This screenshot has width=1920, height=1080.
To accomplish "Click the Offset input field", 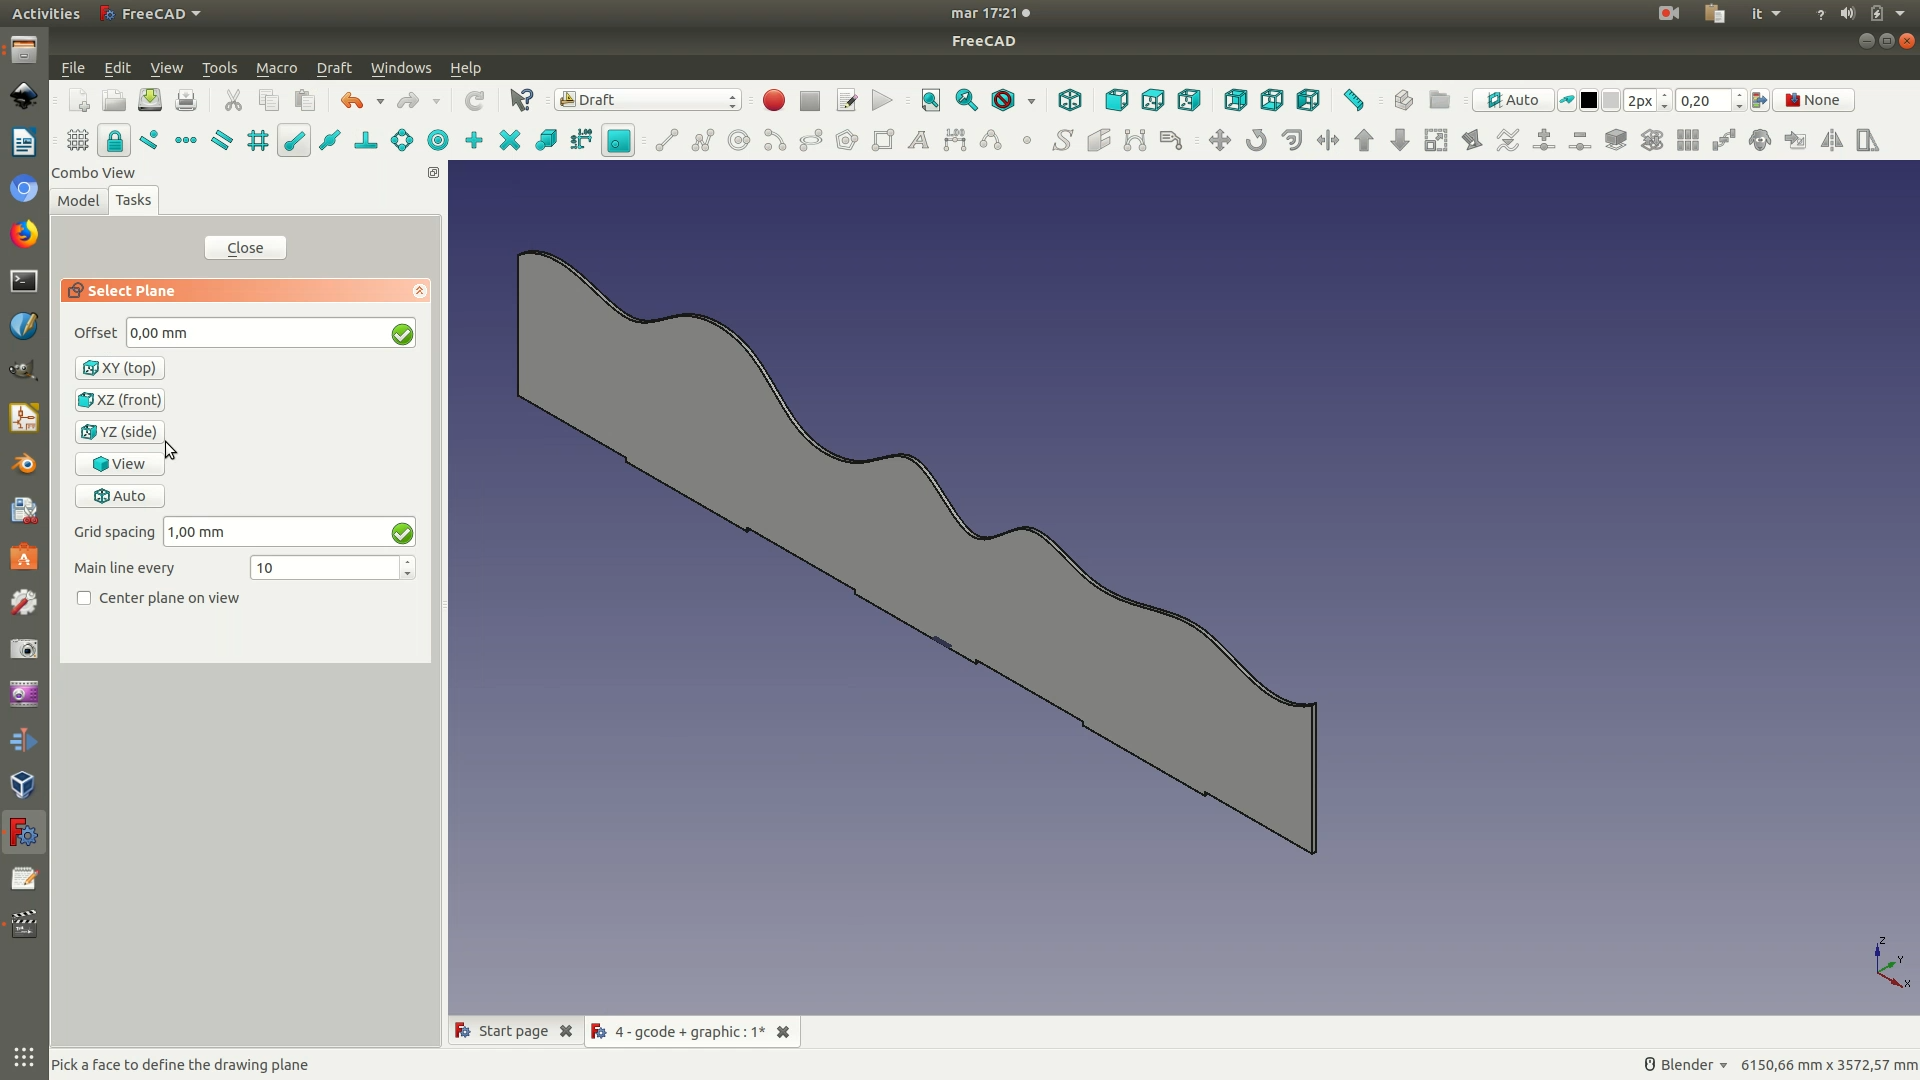I will click(270, 333).
